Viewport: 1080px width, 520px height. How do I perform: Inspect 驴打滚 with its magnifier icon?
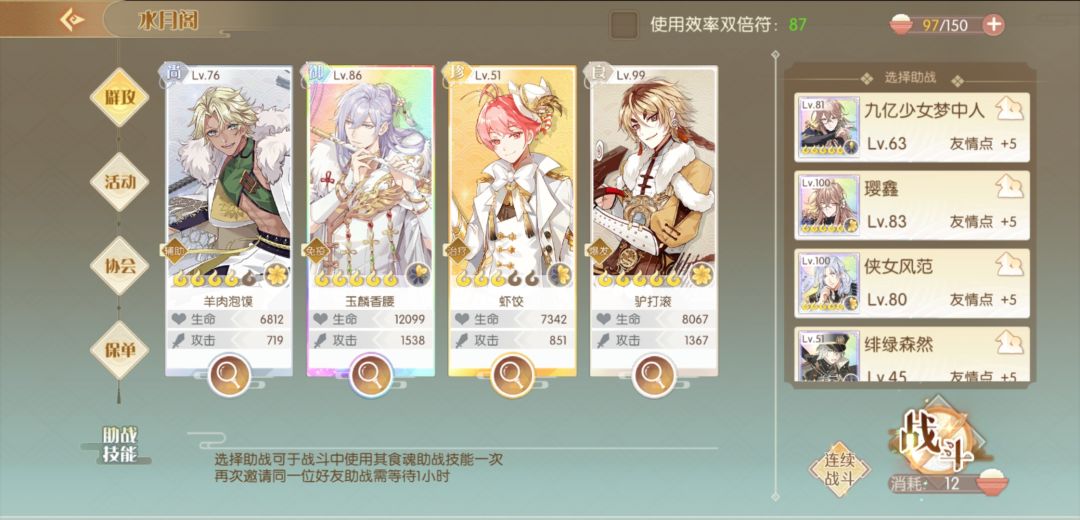tap(653, 375)
